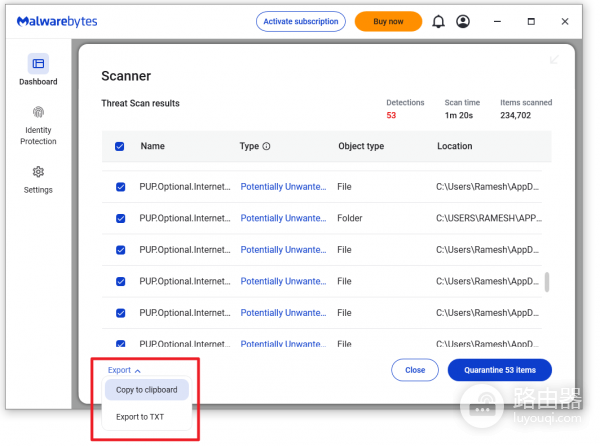Click the results list scrollbar thumb
600x446 pixels.
point(547,281)
